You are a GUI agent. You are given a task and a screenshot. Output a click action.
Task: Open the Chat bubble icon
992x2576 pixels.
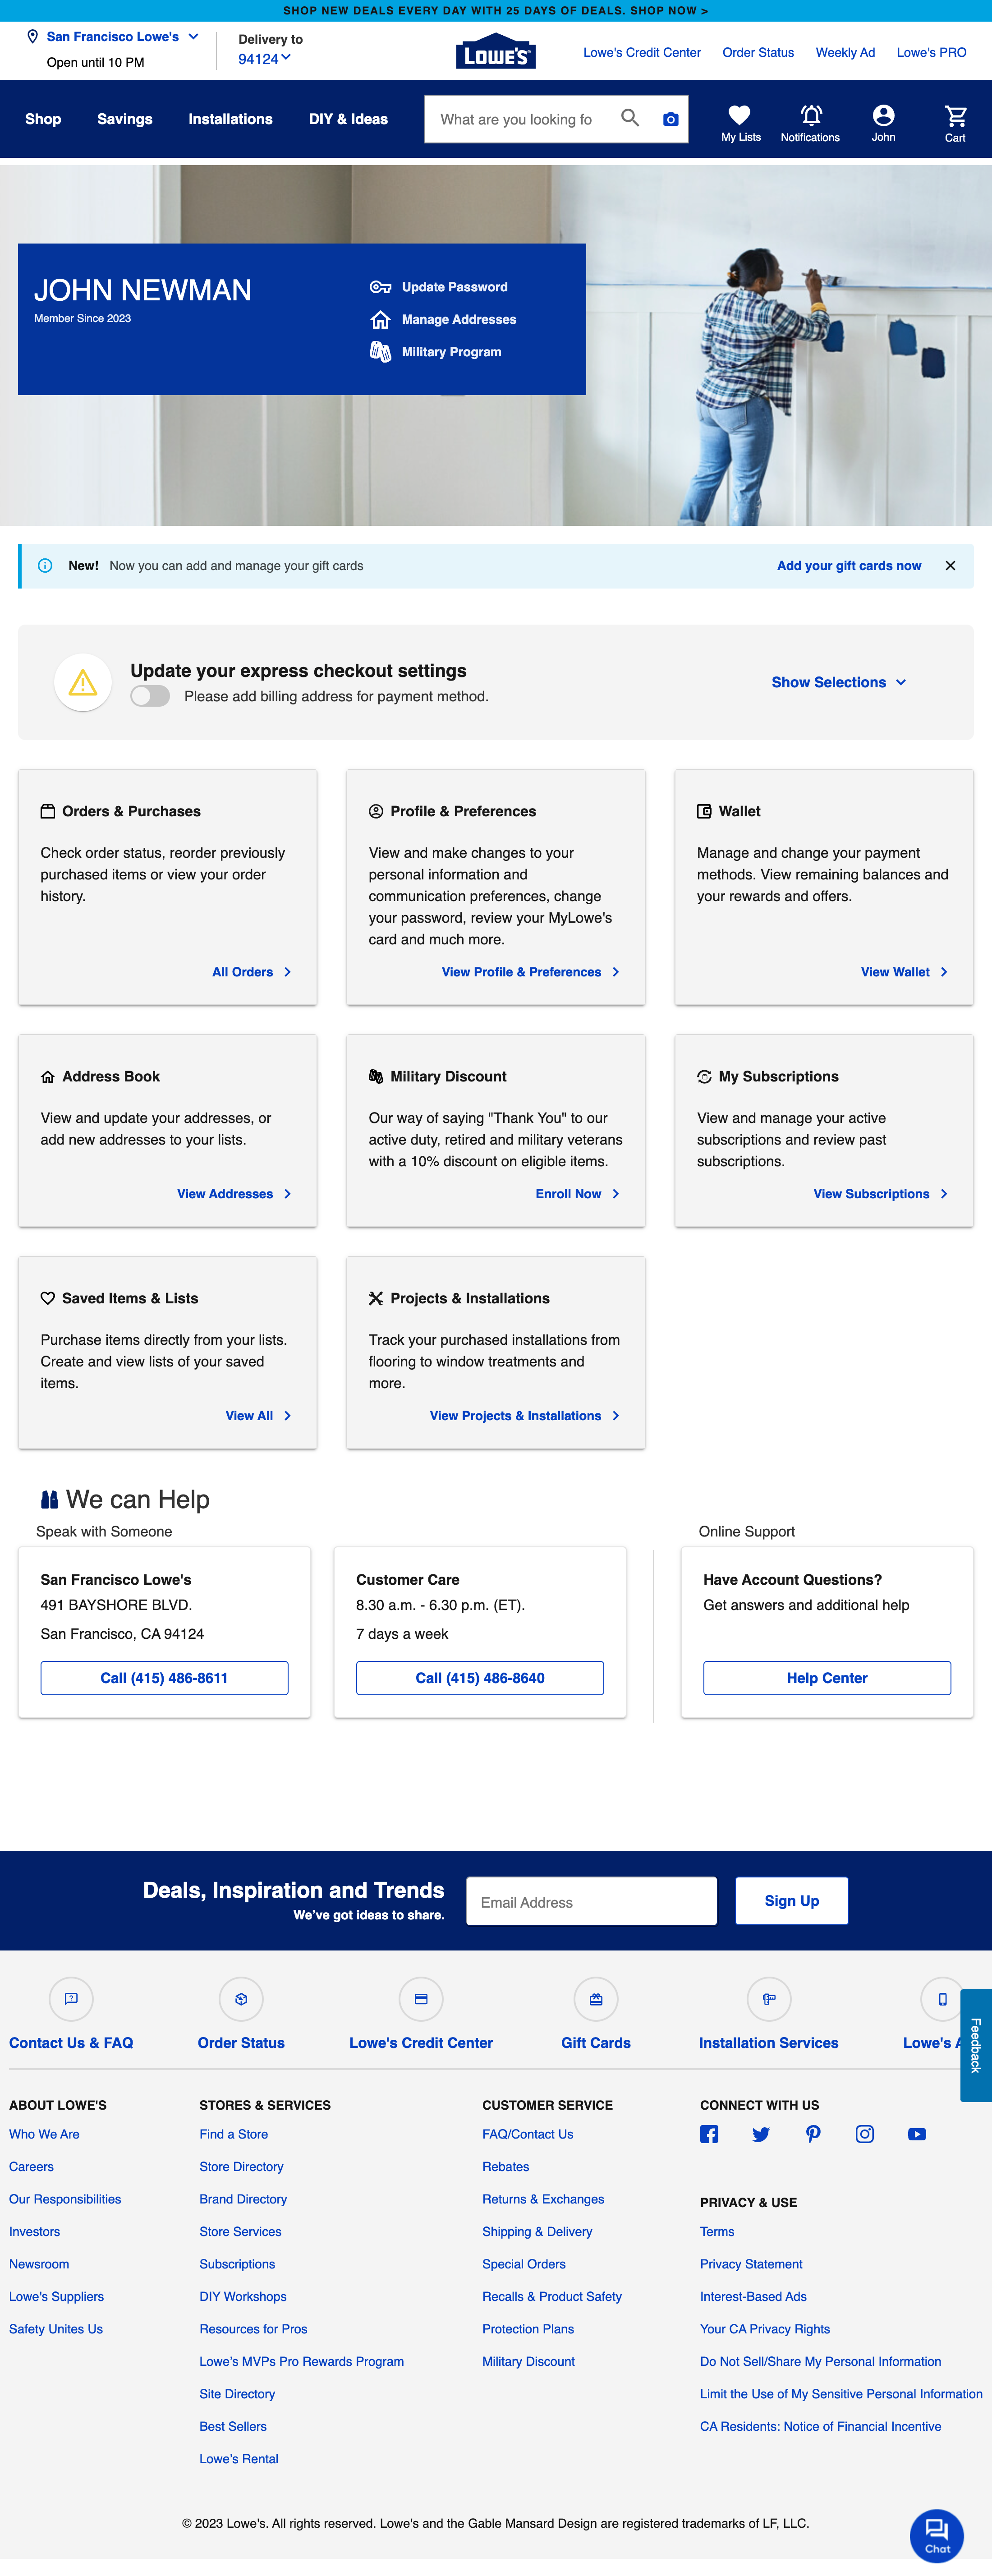coord(936,2534)
